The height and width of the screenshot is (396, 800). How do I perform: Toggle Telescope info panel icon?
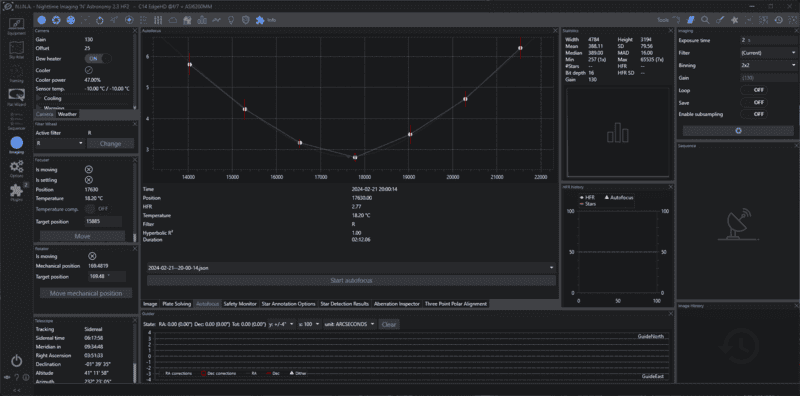click(x=114, y=20)
